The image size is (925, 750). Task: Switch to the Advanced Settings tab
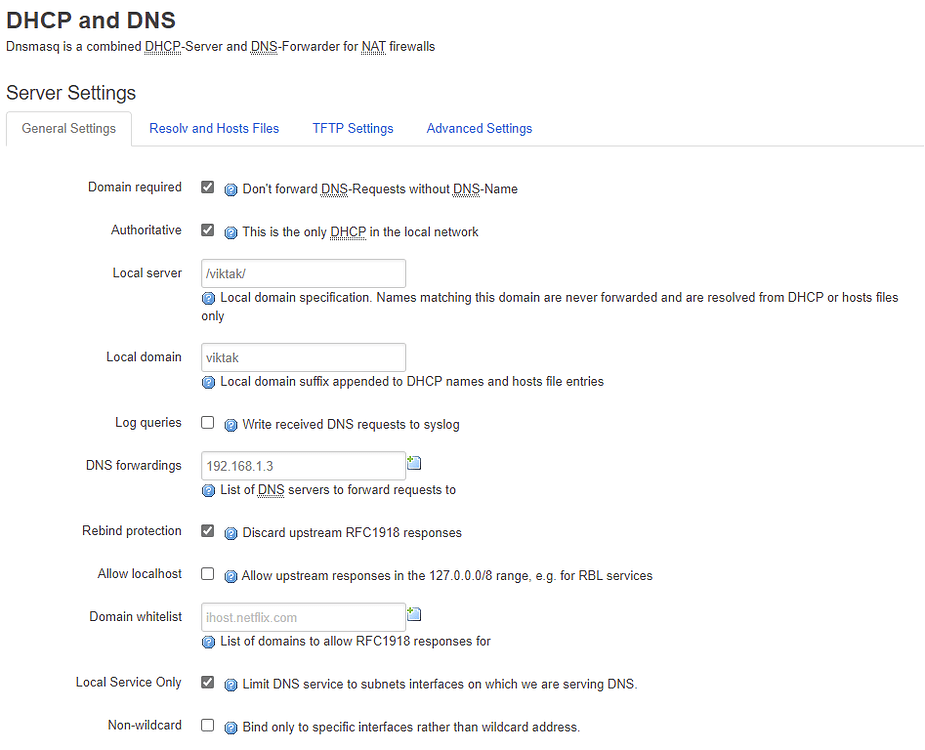(479, 128)
